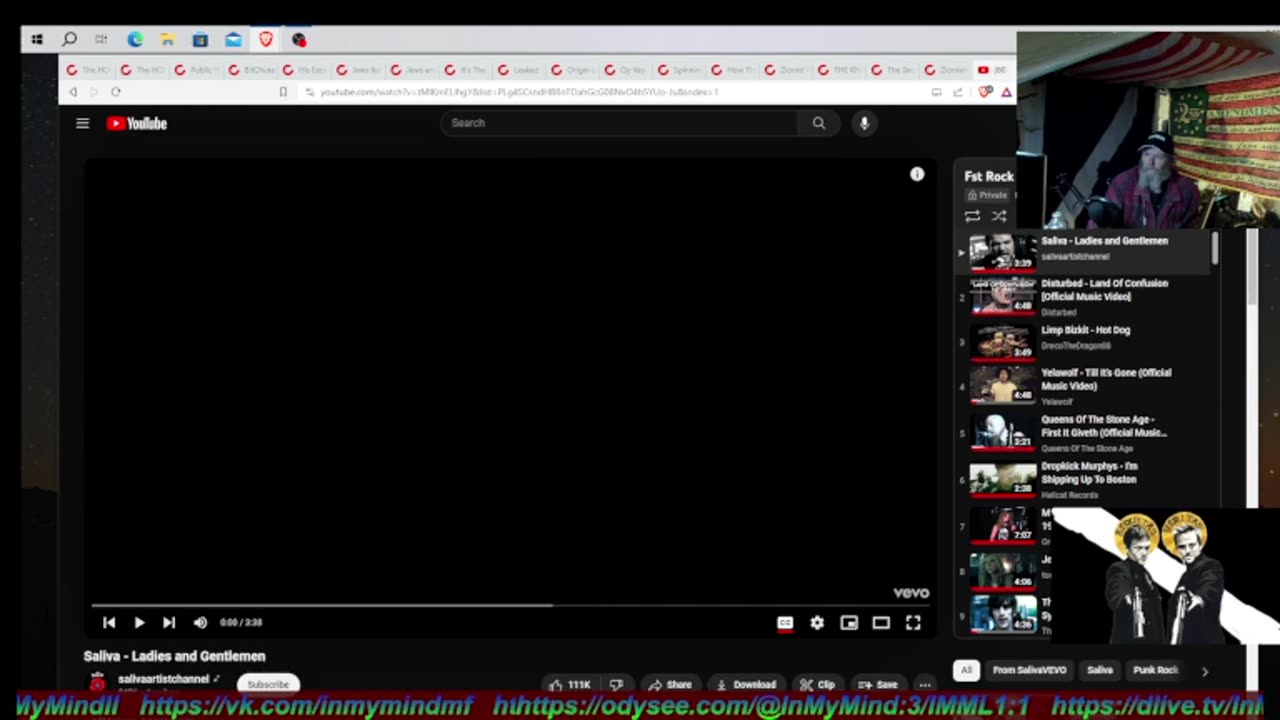
Task: Select the Saliva filter chip
Action: [x=1100, y=670]
